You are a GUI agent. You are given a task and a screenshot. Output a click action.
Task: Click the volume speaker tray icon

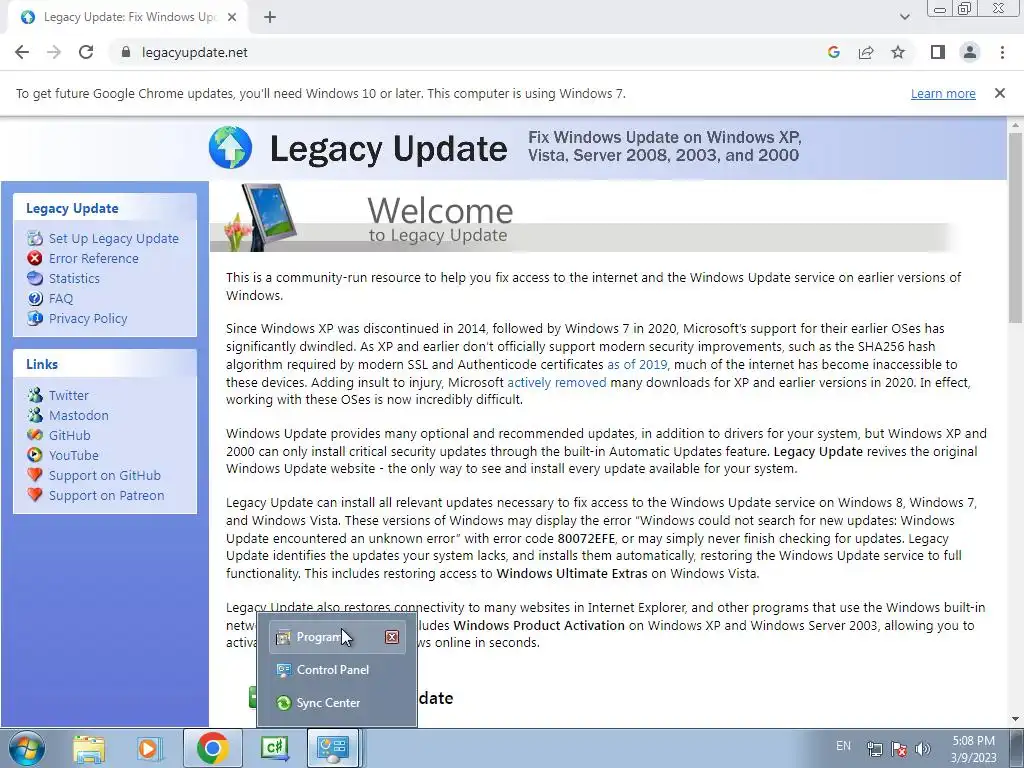[x=923, y=749]
